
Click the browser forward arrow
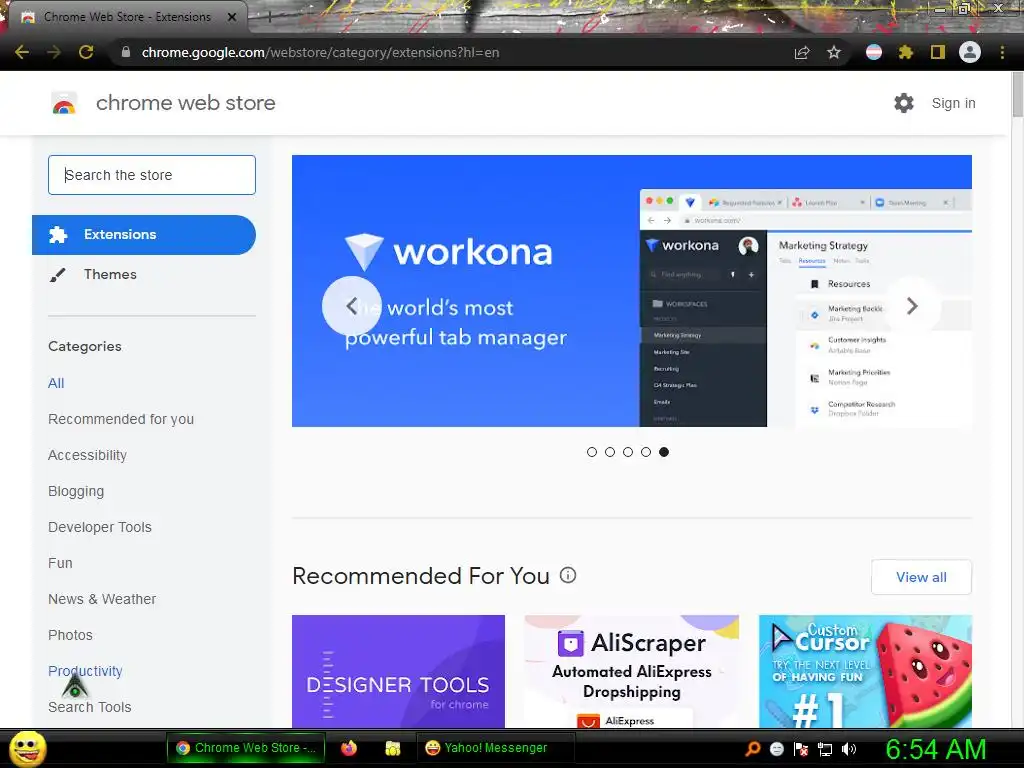click(54, 52)
